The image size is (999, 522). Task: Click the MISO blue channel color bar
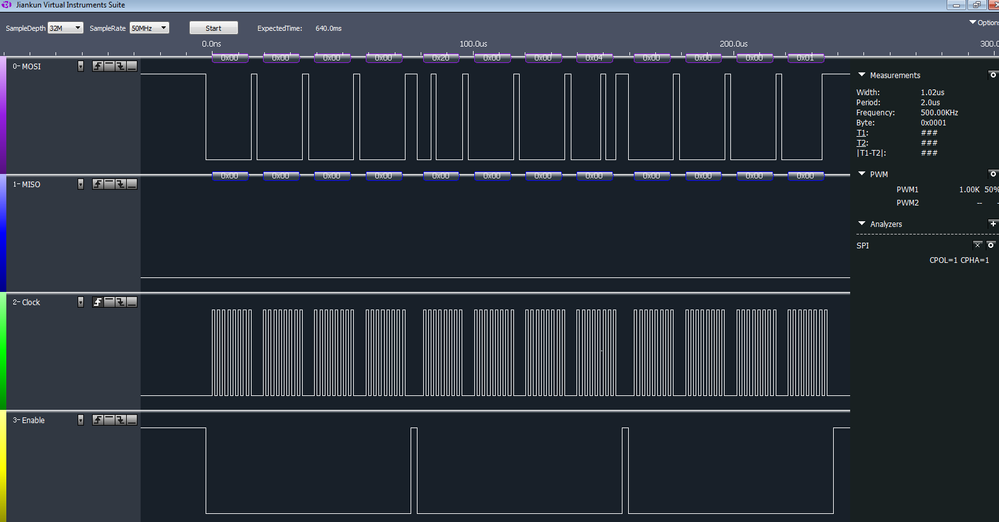tap(3, 233)
